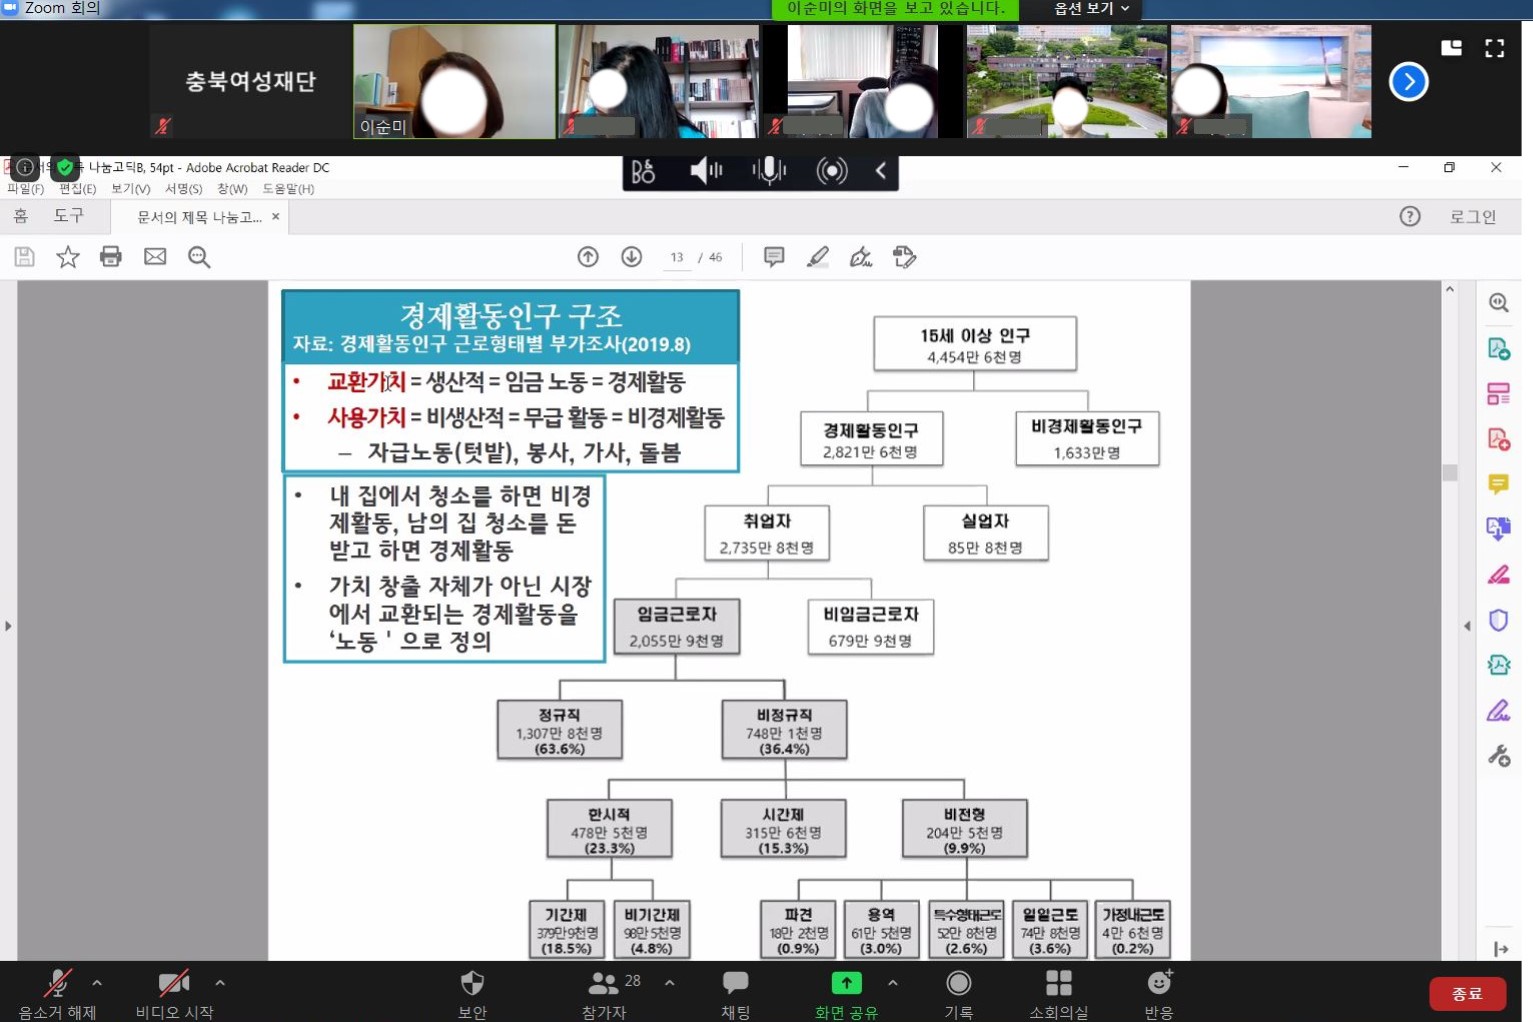The width and height of the screenshot is (1533, 1022).
Task: Click the 로그인 button
Action: click(x=1473, y=216)
